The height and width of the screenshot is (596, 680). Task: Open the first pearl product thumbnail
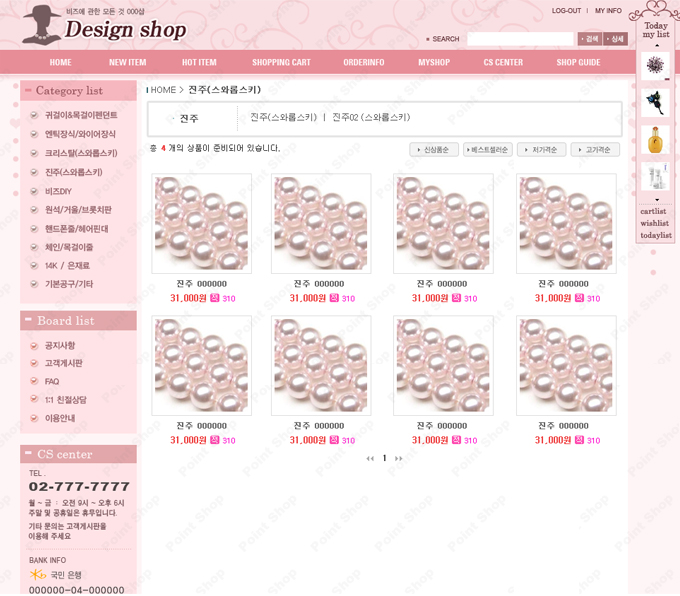[201, 223]
